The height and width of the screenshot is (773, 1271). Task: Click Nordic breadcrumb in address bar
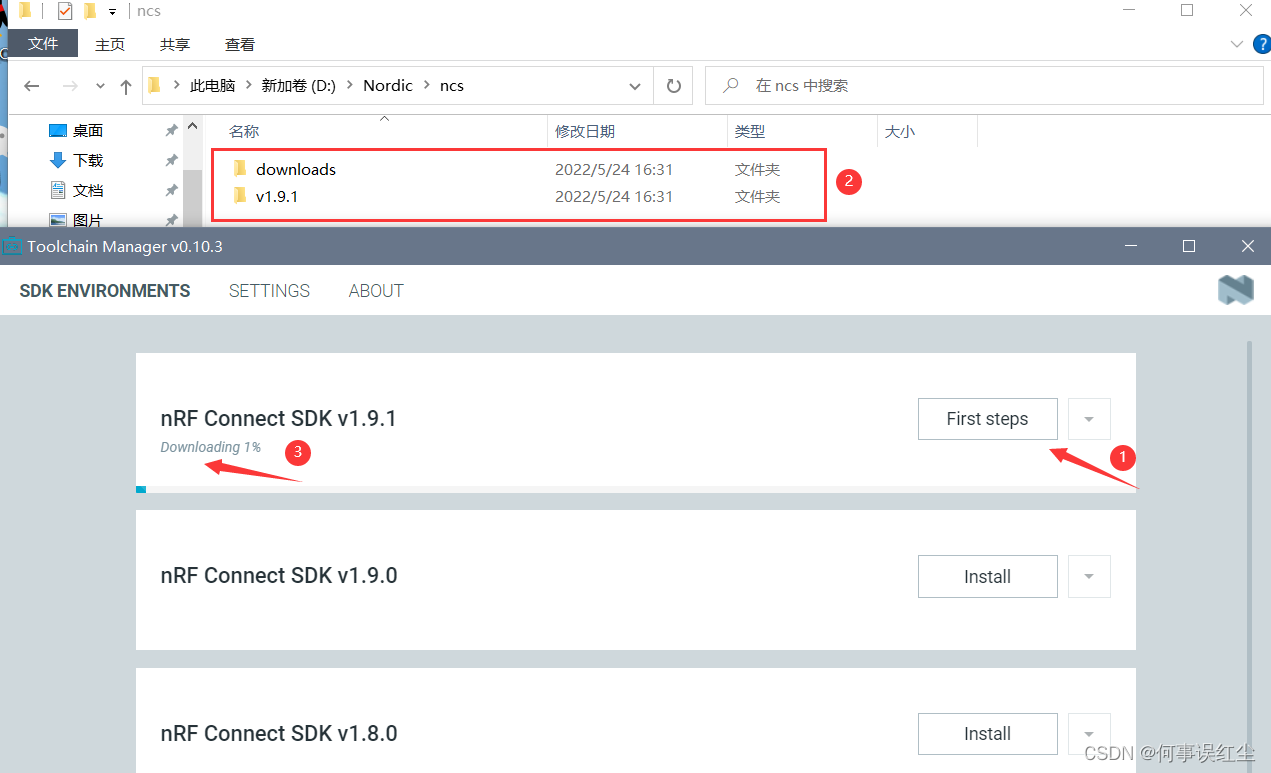388,86
